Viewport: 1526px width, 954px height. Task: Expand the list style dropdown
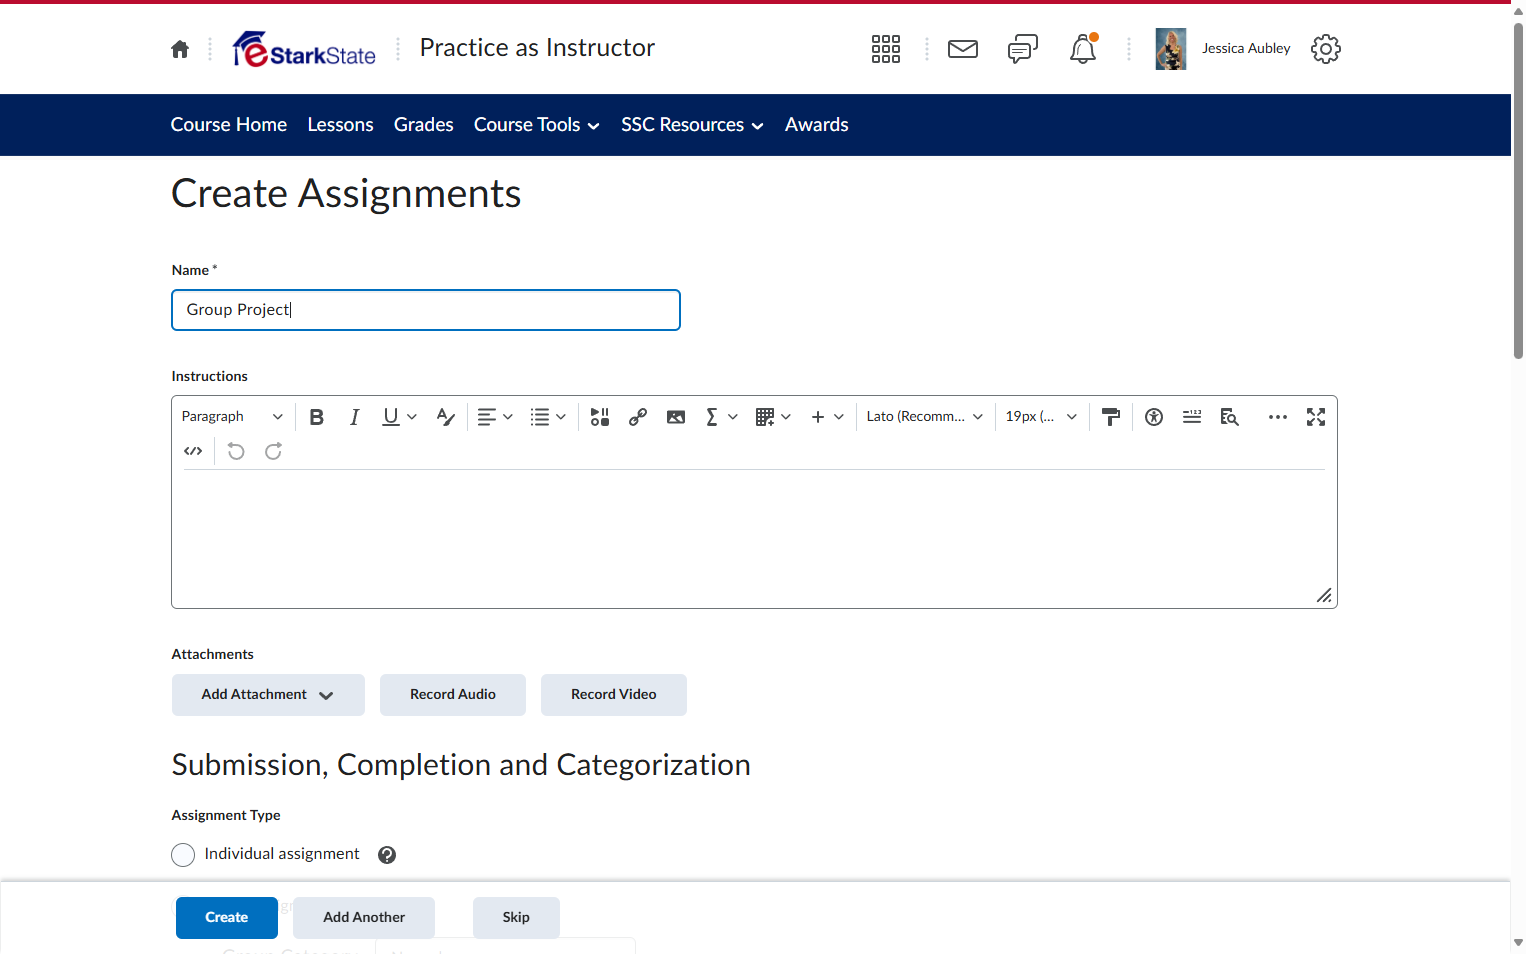(548, 417)
